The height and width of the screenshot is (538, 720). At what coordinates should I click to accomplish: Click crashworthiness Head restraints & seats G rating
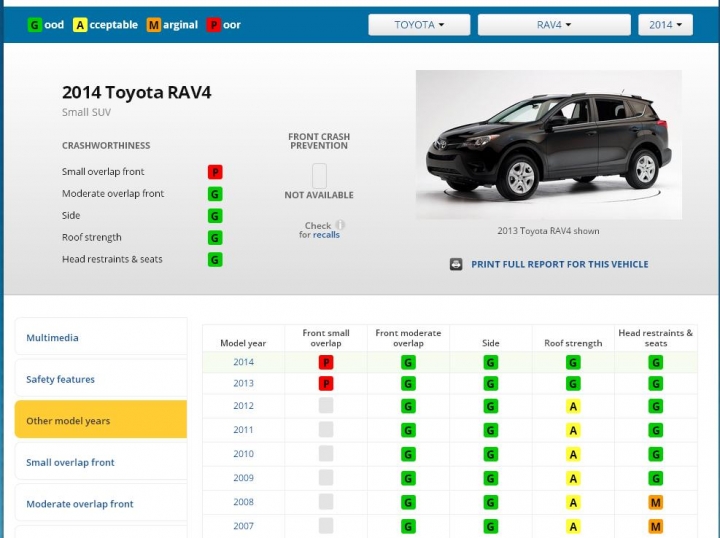click(215, 260)
